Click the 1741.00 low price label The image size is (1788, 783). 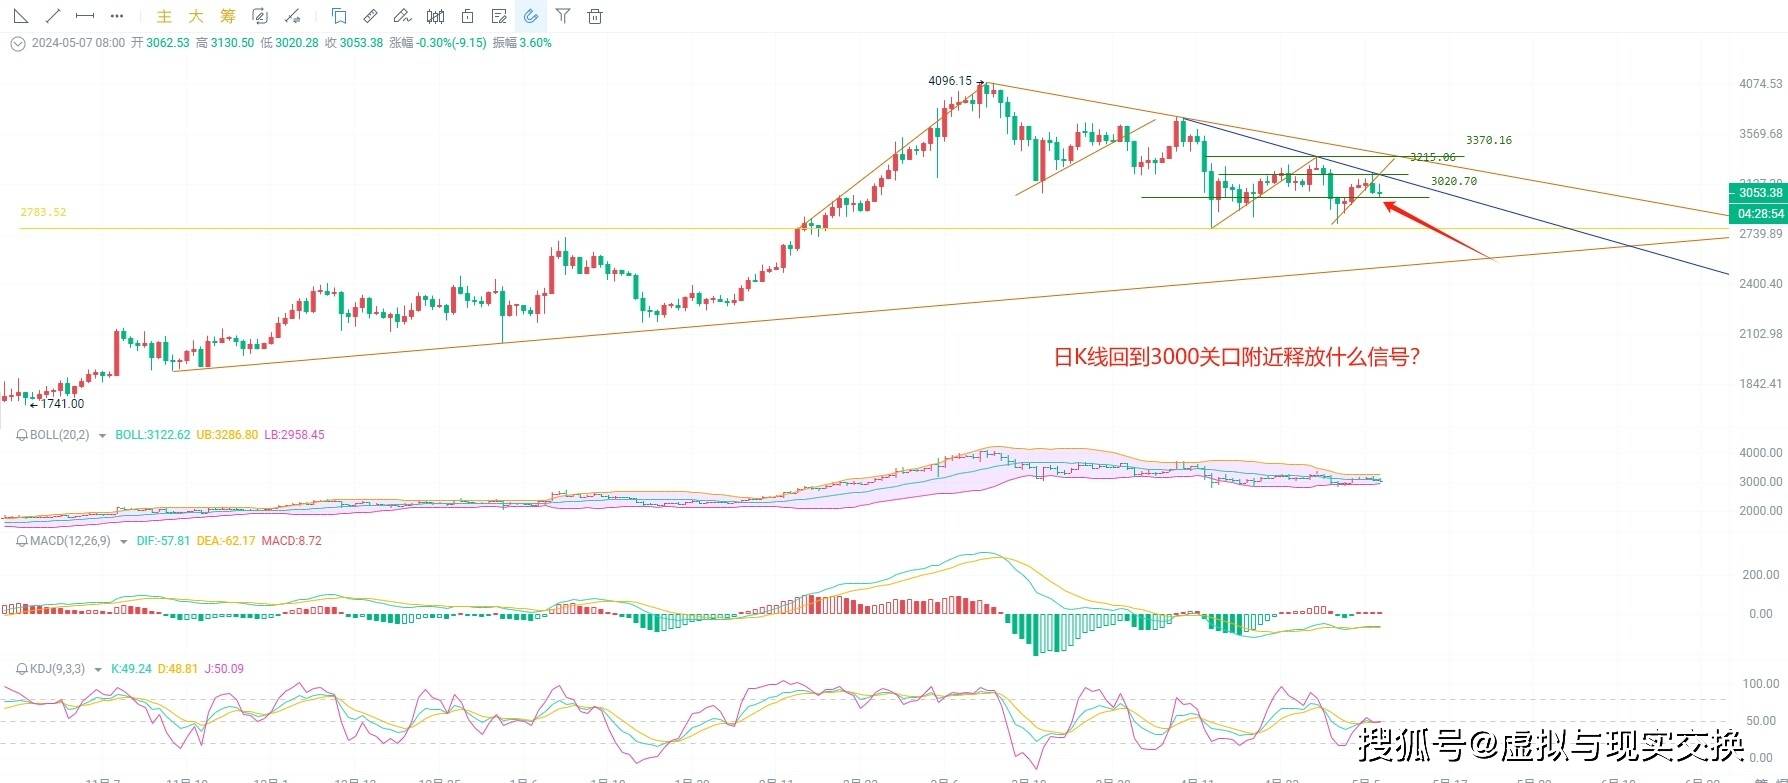pyautogui.click(x=62, y=404)
